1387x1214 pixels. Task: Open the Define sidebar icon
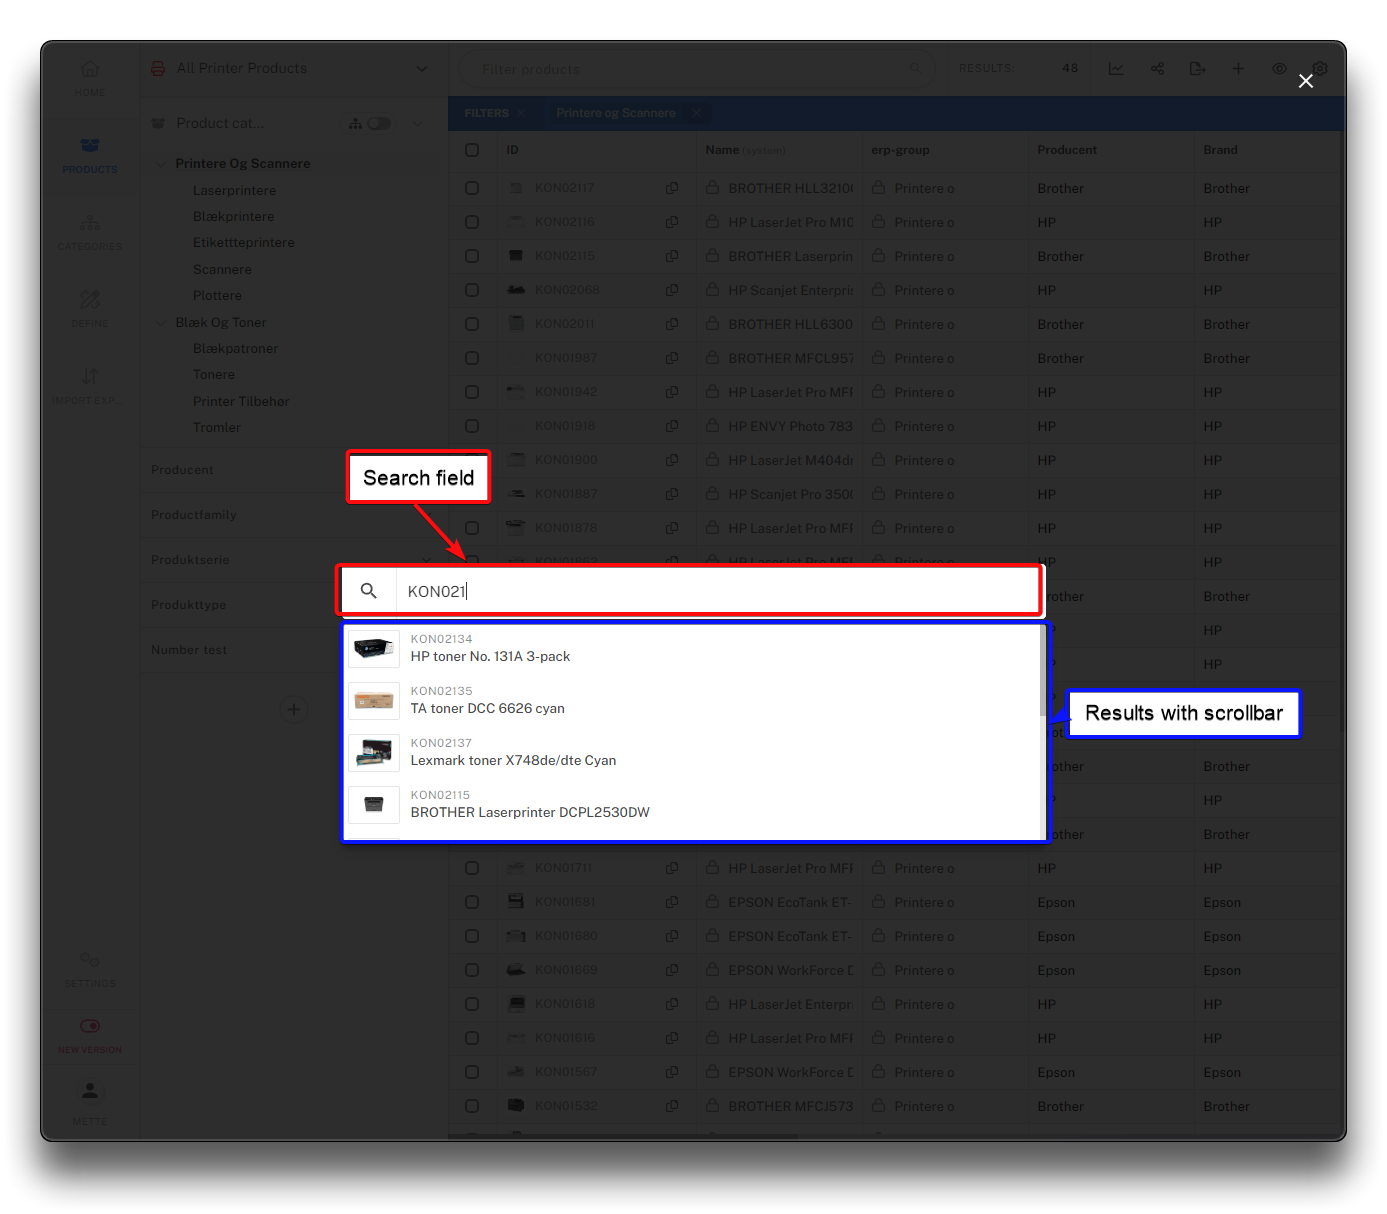[x=90, y=307]
